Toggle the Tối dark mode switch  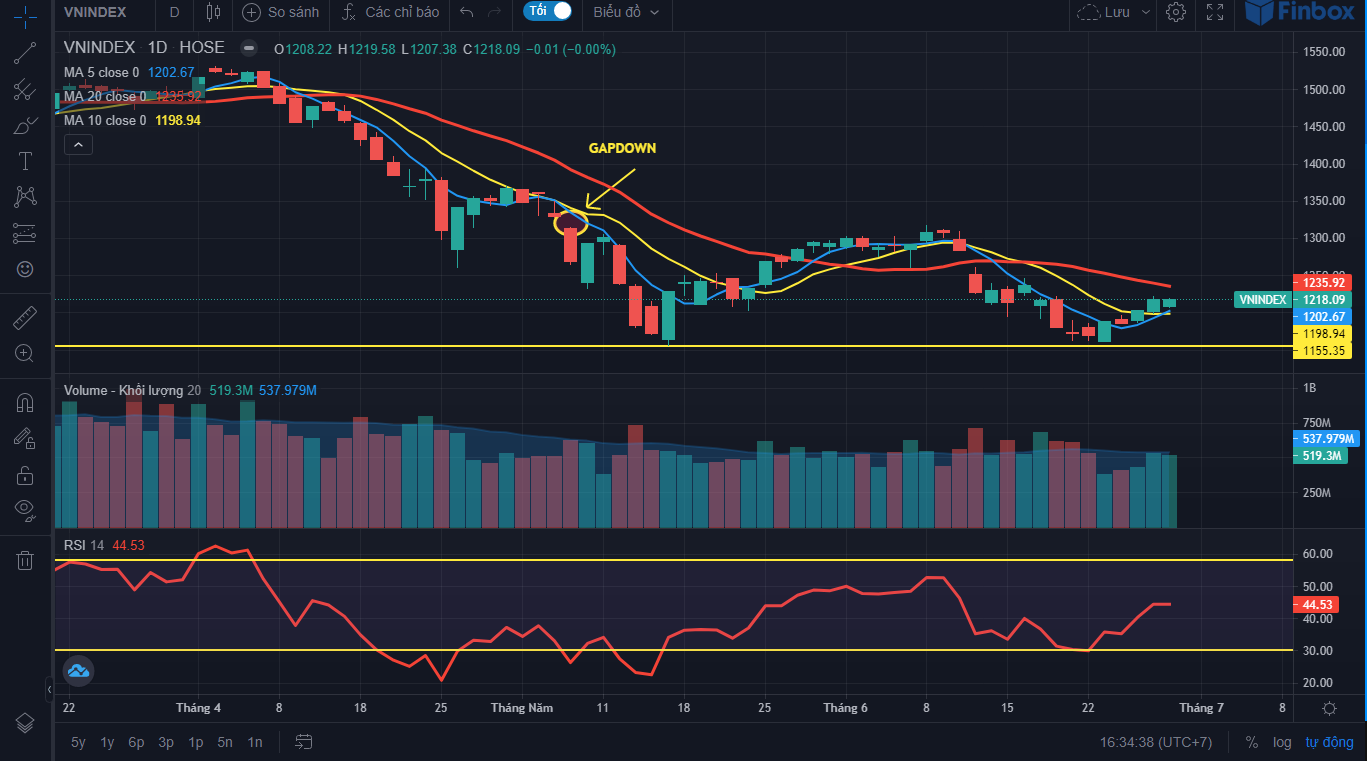(549, 12)
